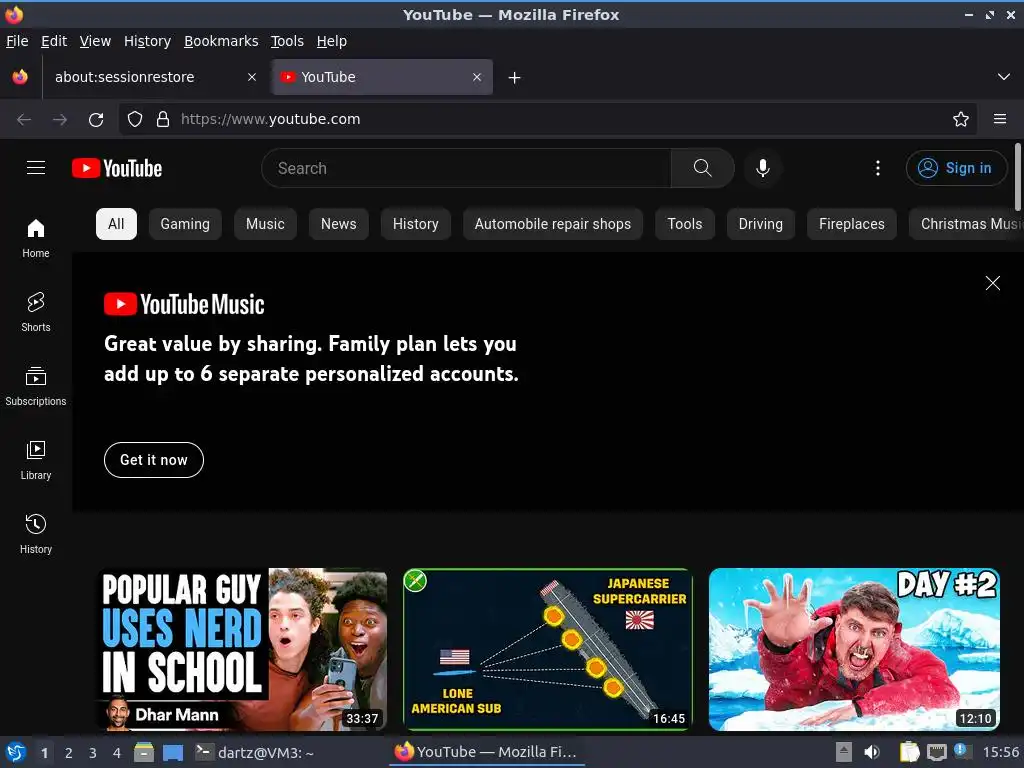The width and height of the screenshot is (1024, 768).
Task: Go to Home in sidebar
Action: [x=36, y=238]
